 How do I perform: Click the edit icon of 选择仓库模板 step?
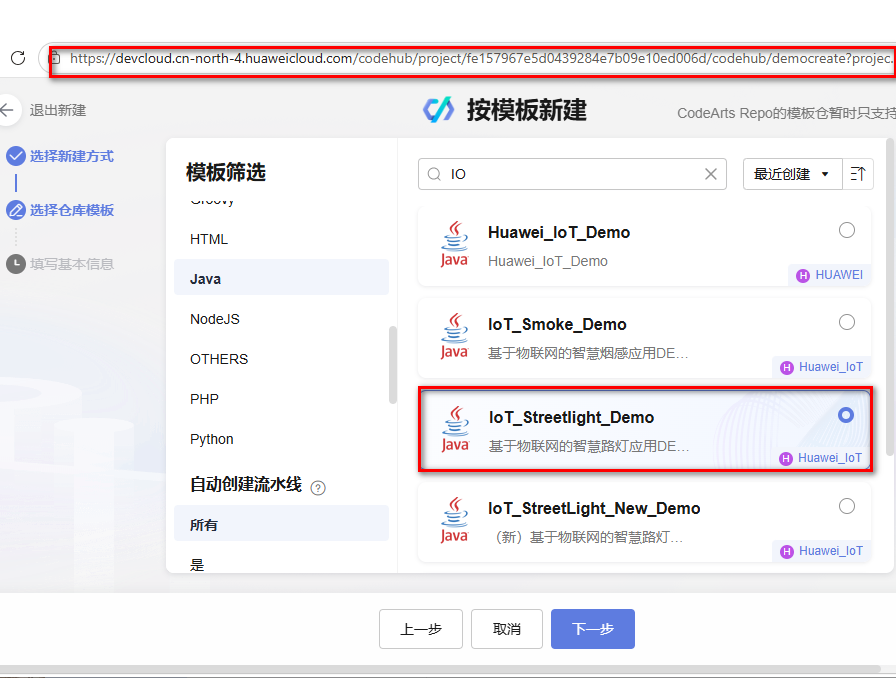(15, 210)
